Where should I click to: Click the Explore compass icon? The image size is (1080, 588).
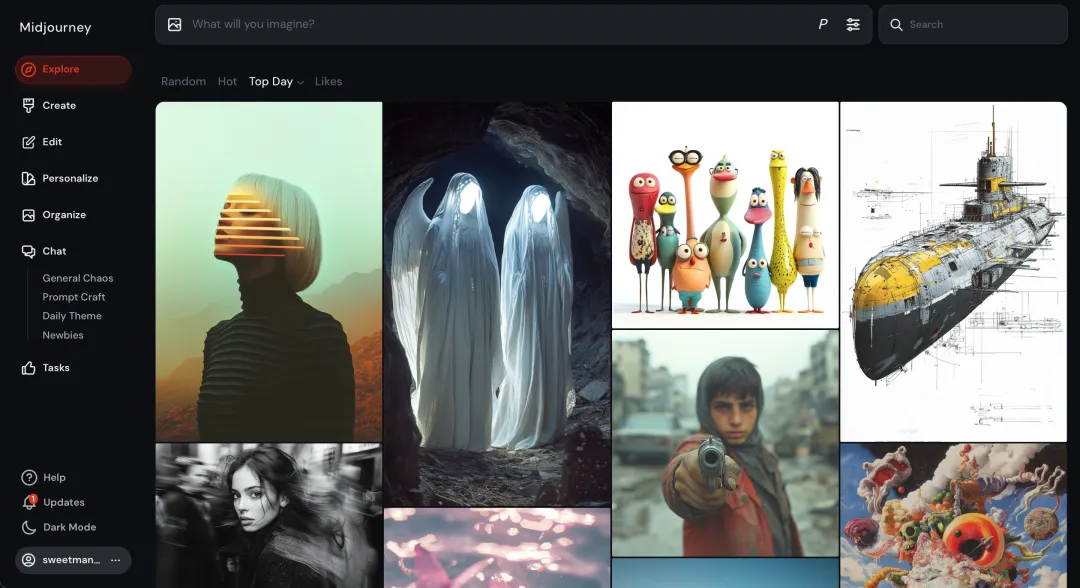(x=29, y=70)
